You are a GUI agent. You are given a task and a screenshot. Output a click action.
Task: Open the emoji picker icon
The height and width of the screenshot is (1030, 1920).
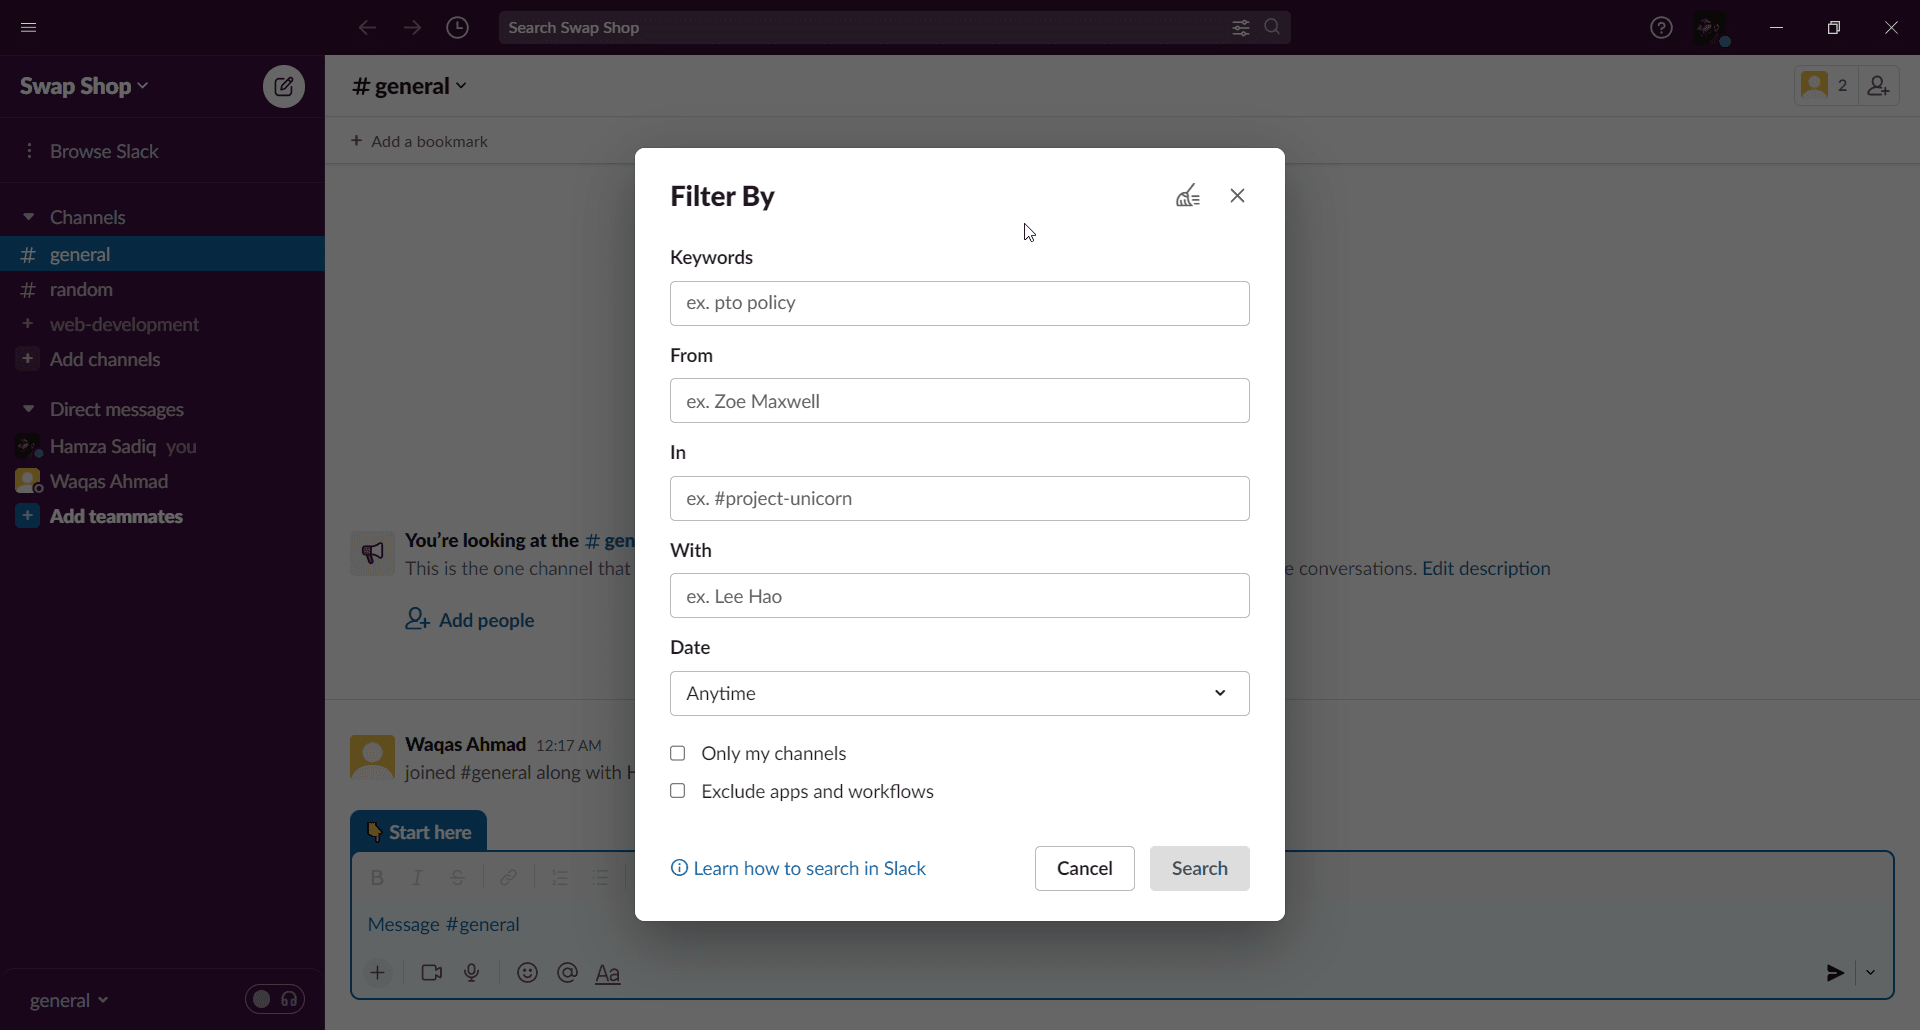[527, 973]
